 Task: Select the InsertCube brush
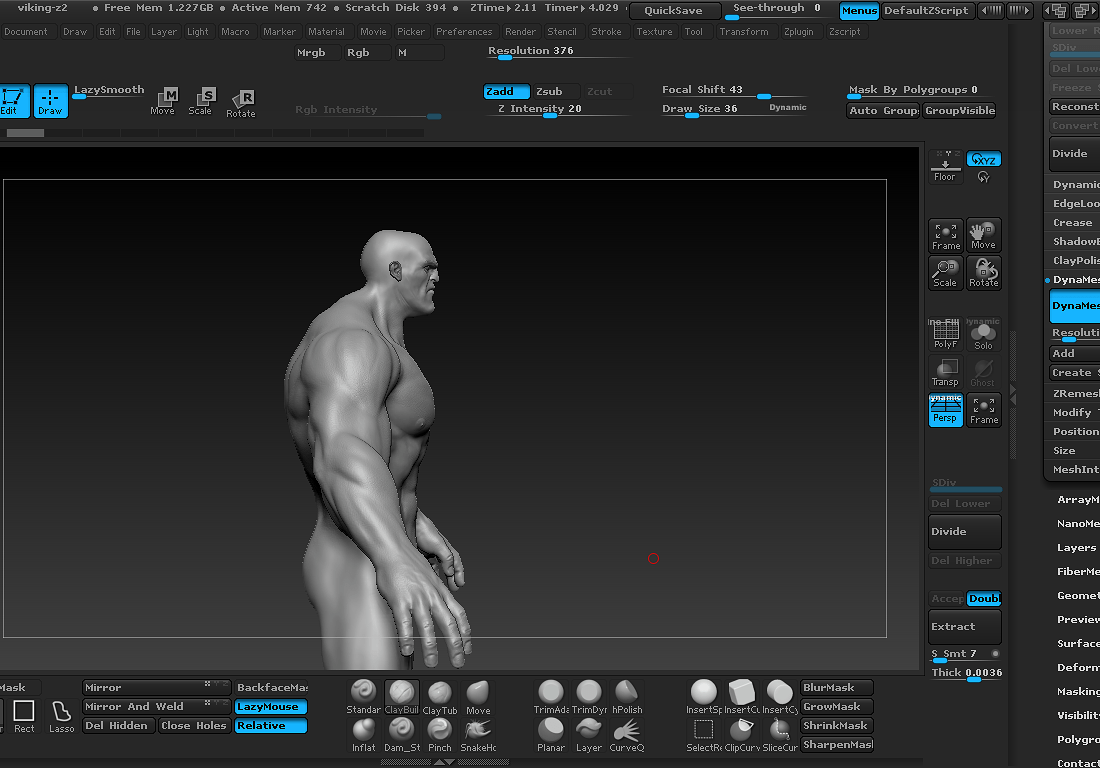click(x=742, y=697)
